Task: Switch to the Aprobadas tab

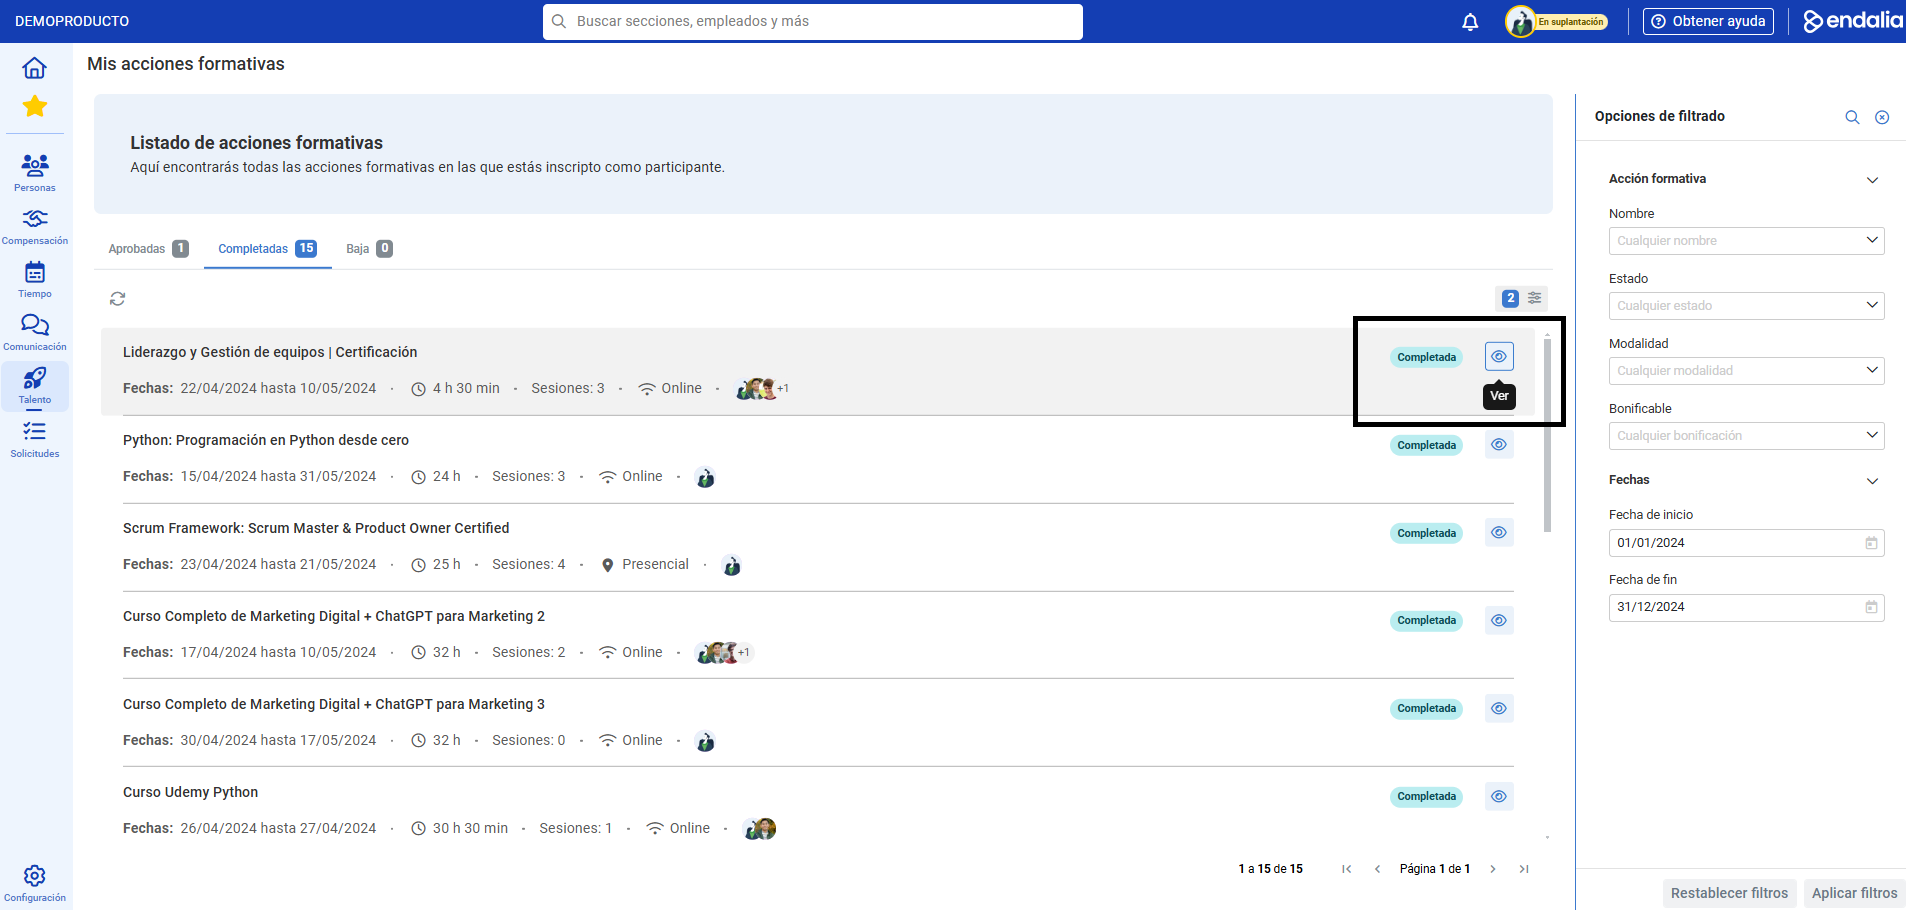Action: [148, 249]
